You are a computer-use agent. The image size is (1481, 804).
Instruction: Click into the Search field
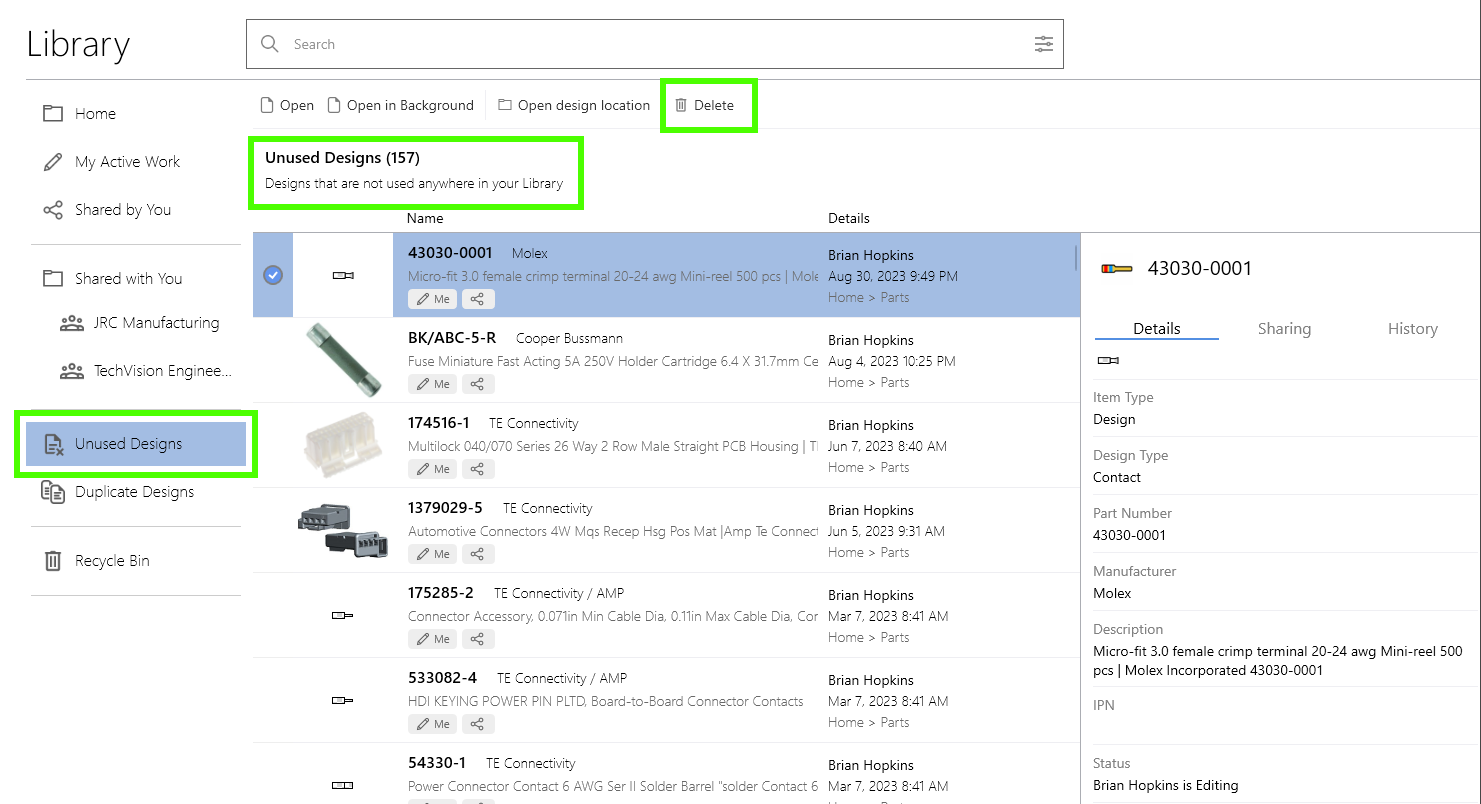coord(655,44)
